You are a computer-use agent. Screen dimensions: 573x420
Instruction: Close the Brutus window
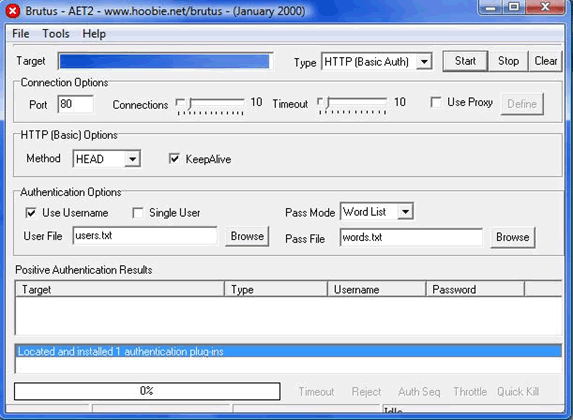545,7
